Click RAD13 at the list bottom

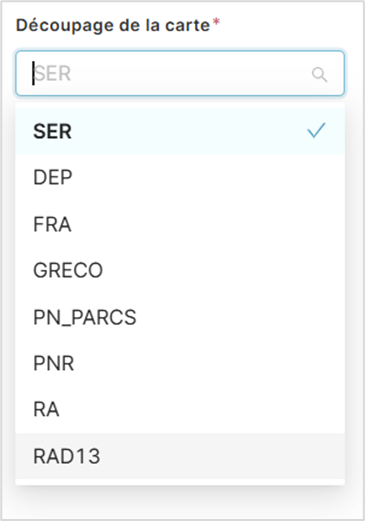[180, 456]
